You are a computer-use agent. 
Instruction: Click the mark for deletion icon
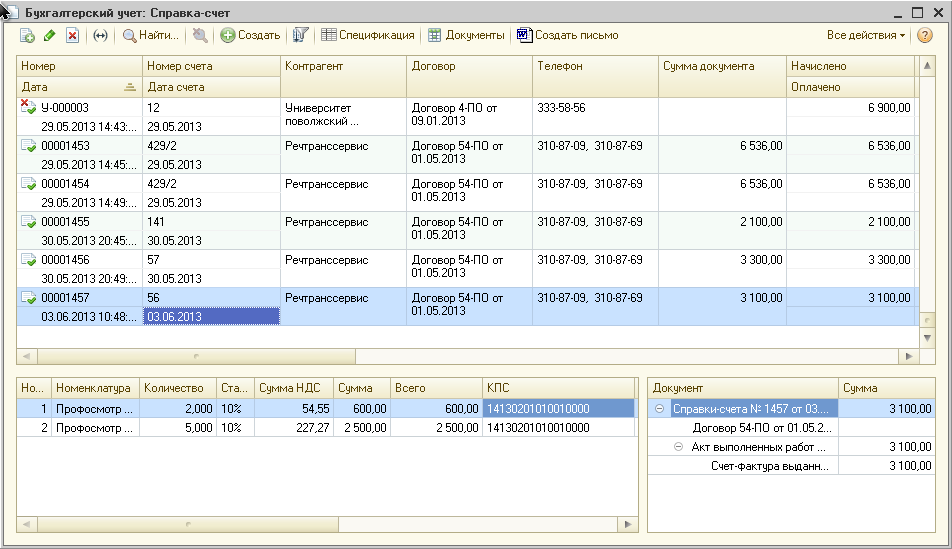tap(72, 35)
